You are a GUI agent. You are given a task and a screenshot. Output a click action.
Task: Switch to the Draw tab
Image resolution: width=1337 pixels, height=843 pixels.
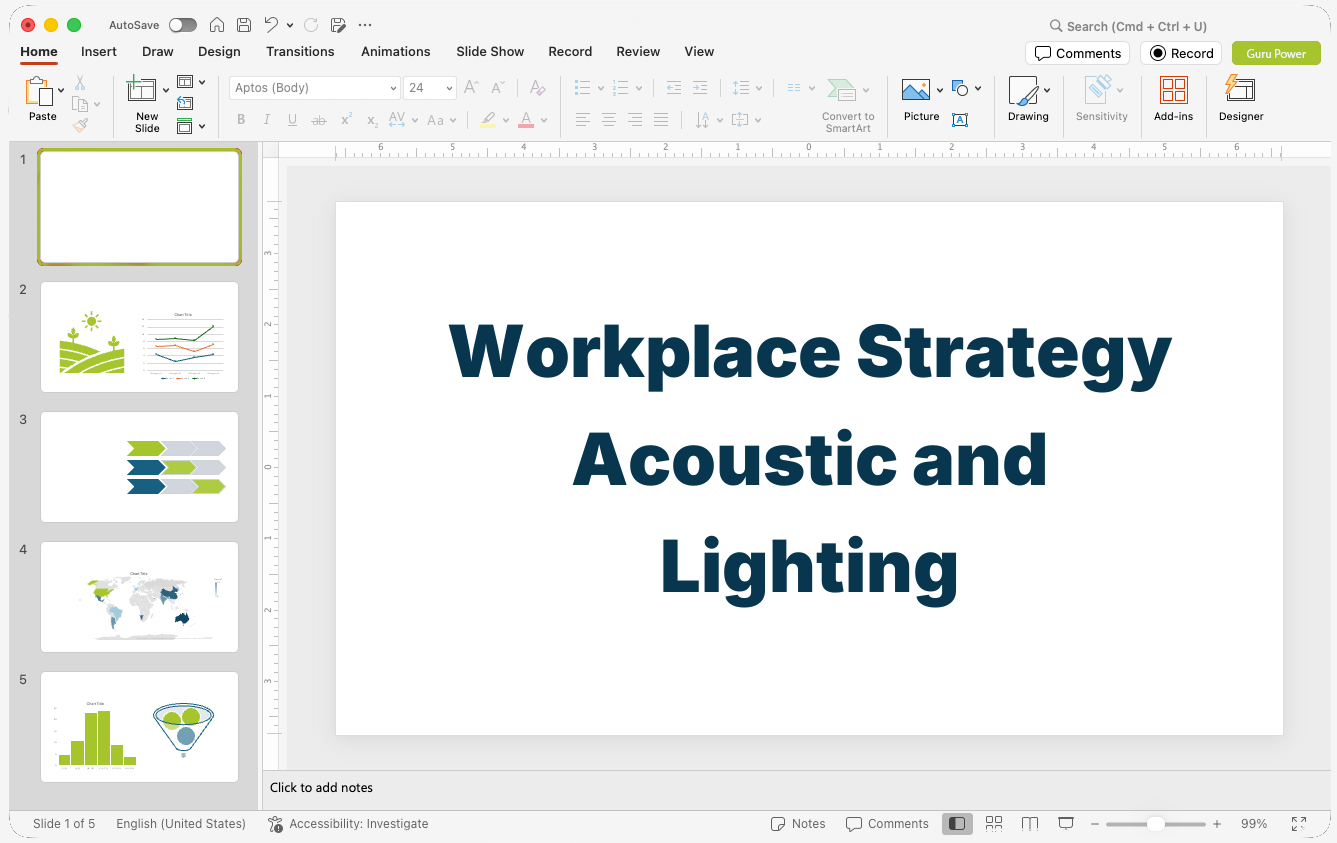(157, 51)
